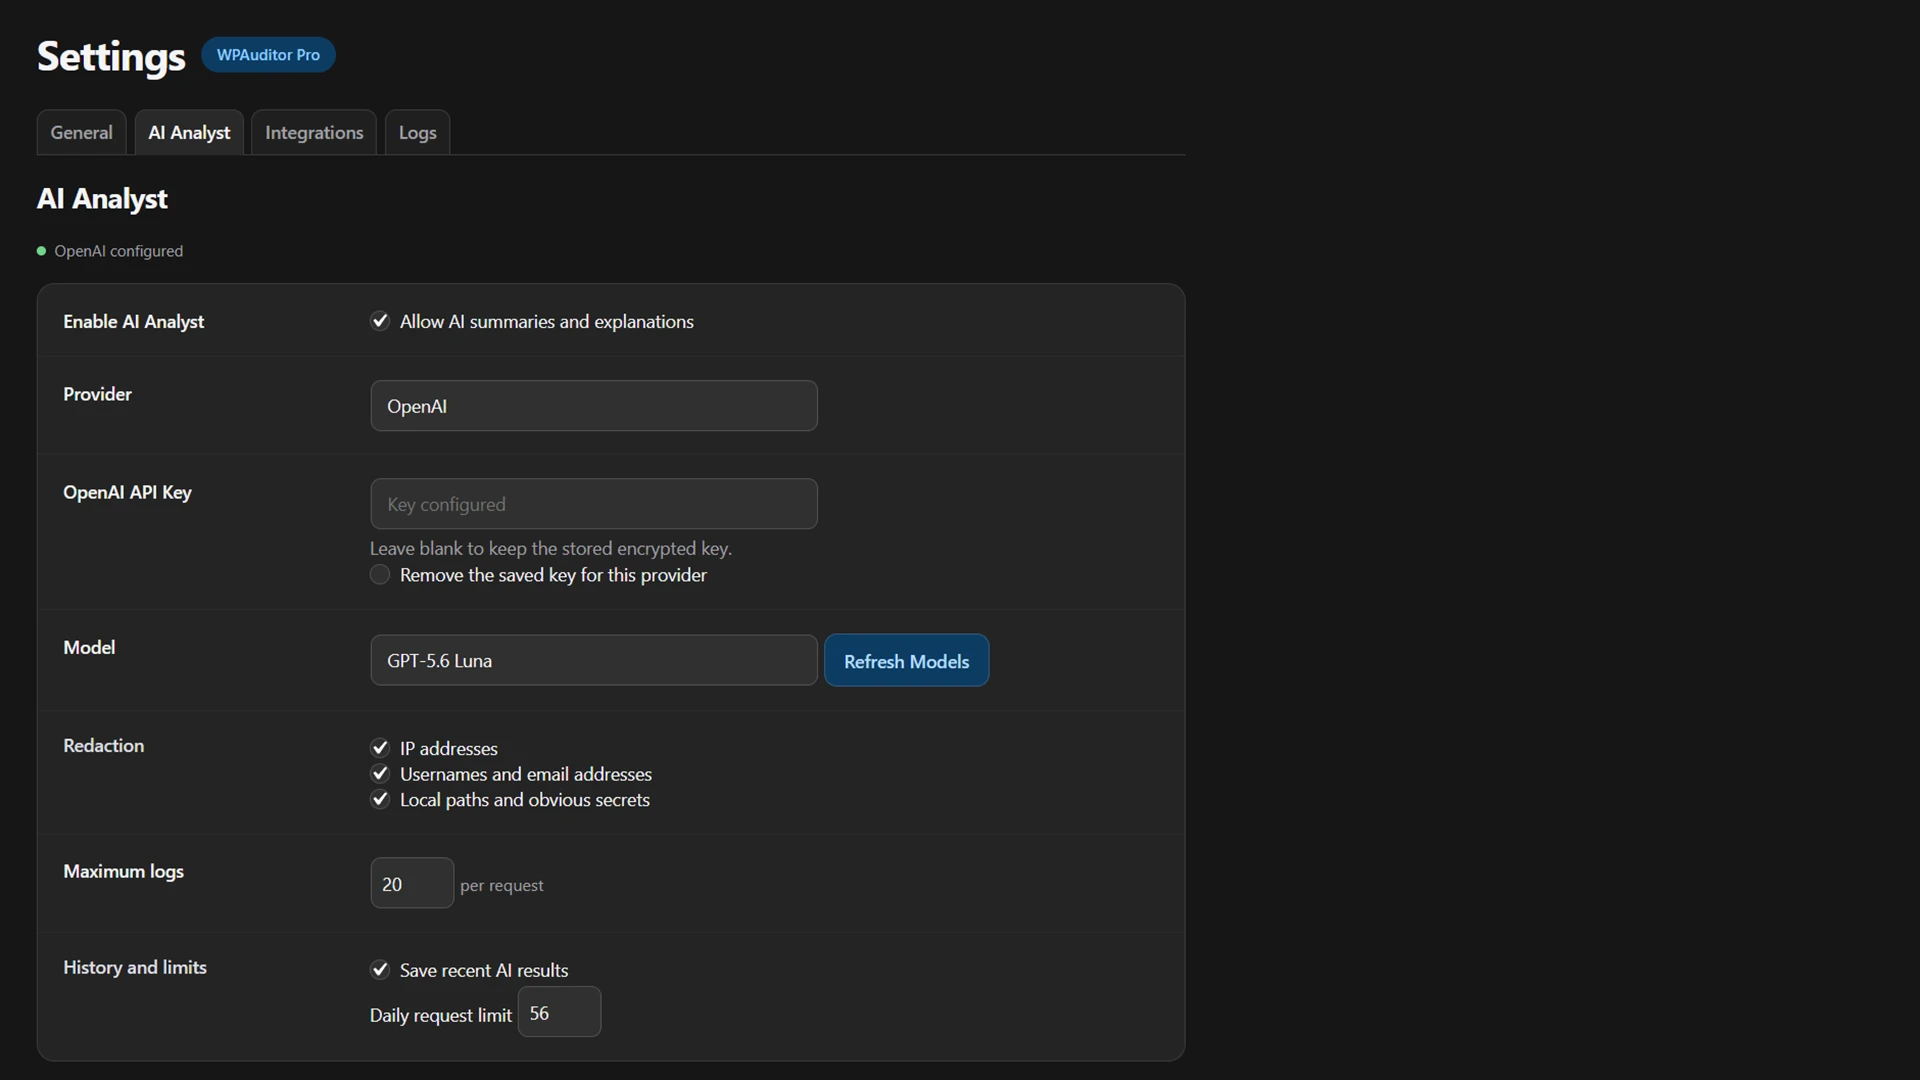Click the AI Analyst section heading

pos(102,198)
